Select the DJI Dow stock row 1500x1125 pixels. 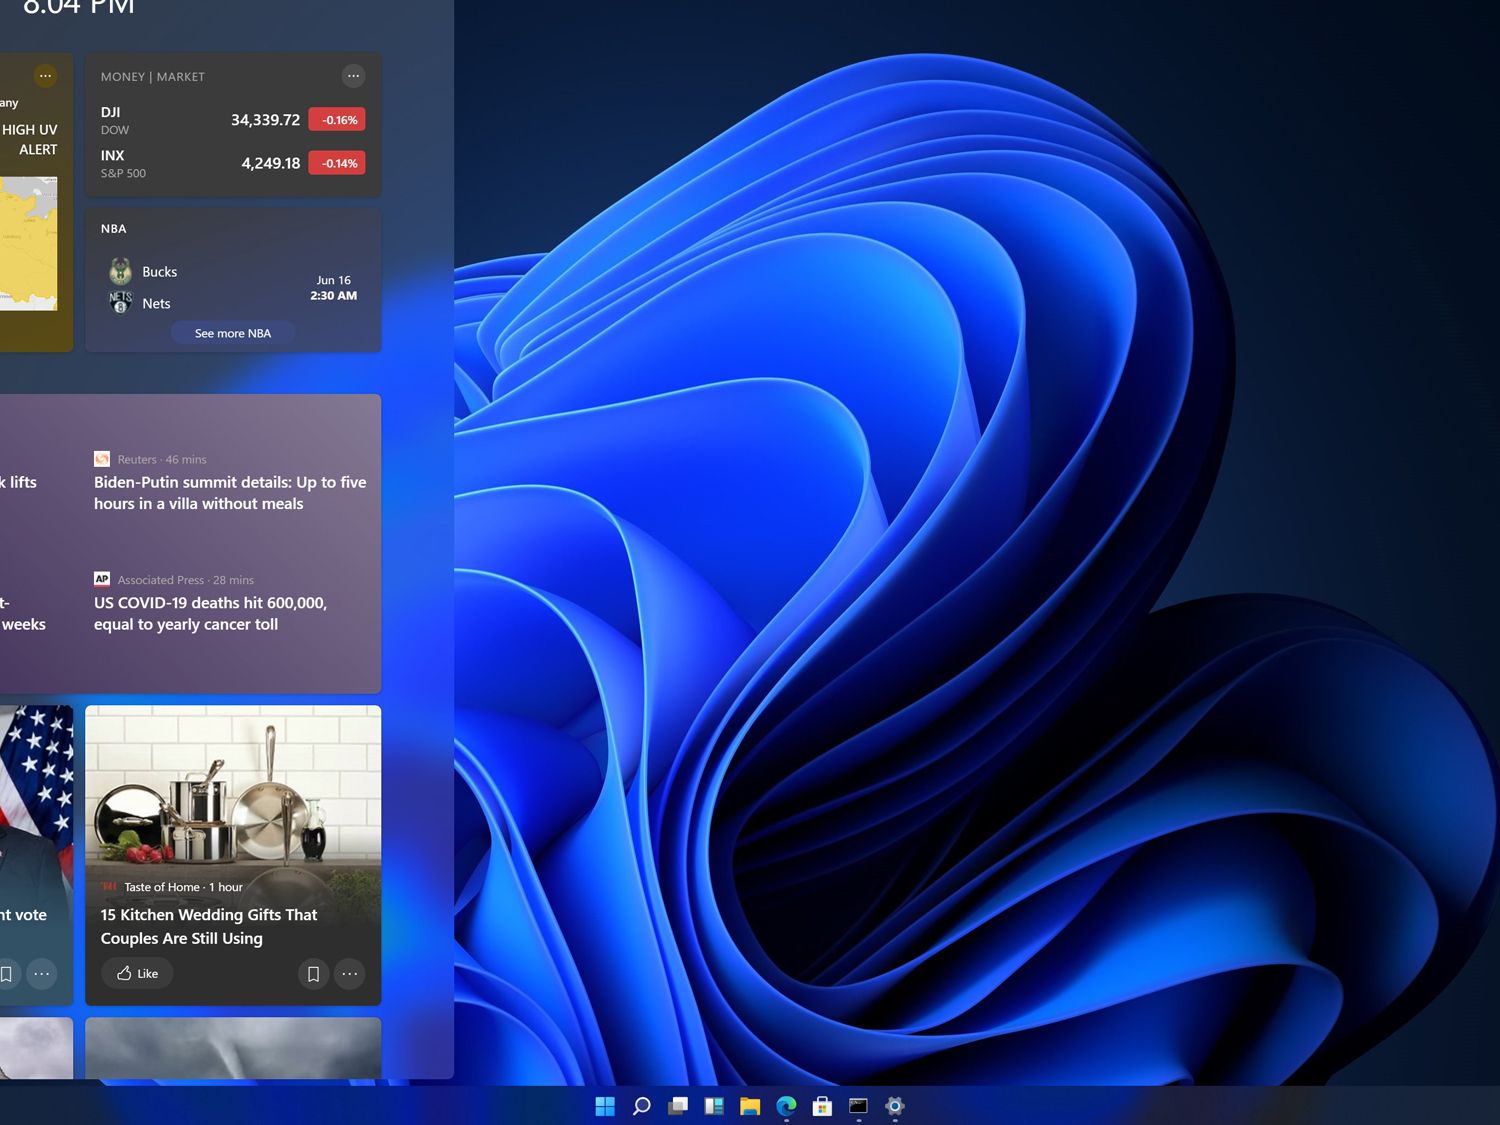click(x=233, y=120)
